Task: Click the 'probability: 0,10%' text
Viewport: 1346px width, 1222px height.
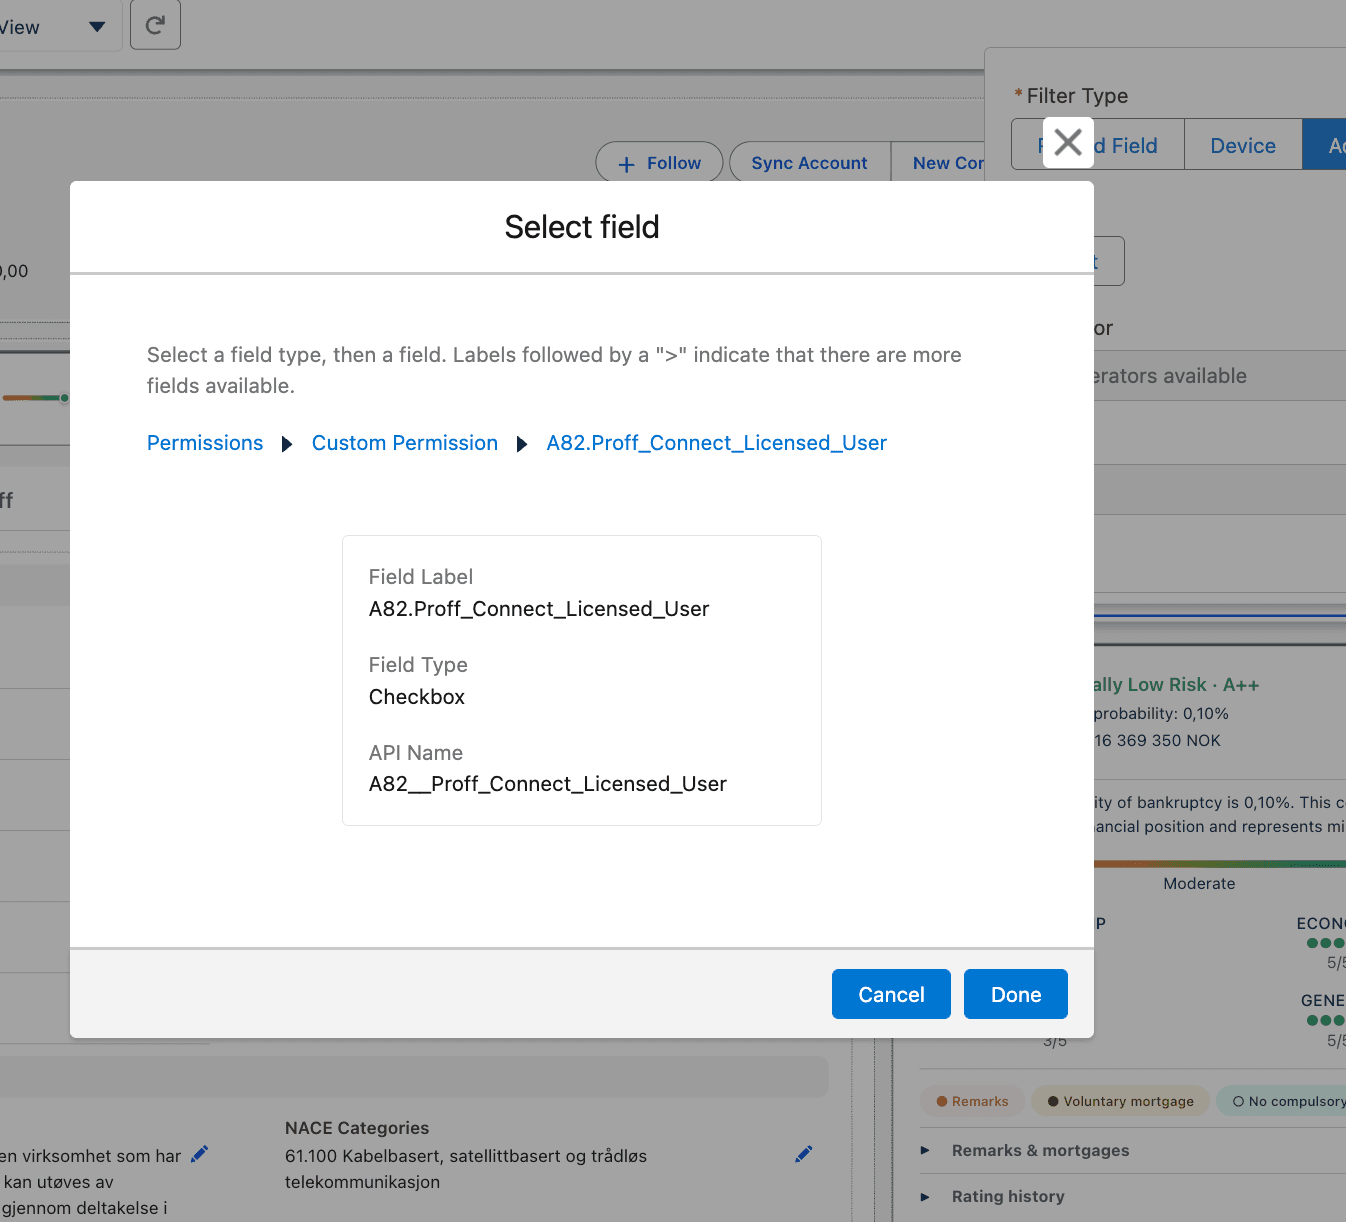Action: coord(1161,713)
